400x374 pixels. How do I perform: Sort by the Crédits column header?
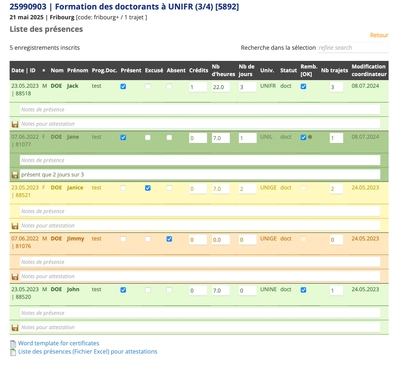pos(199,70)
